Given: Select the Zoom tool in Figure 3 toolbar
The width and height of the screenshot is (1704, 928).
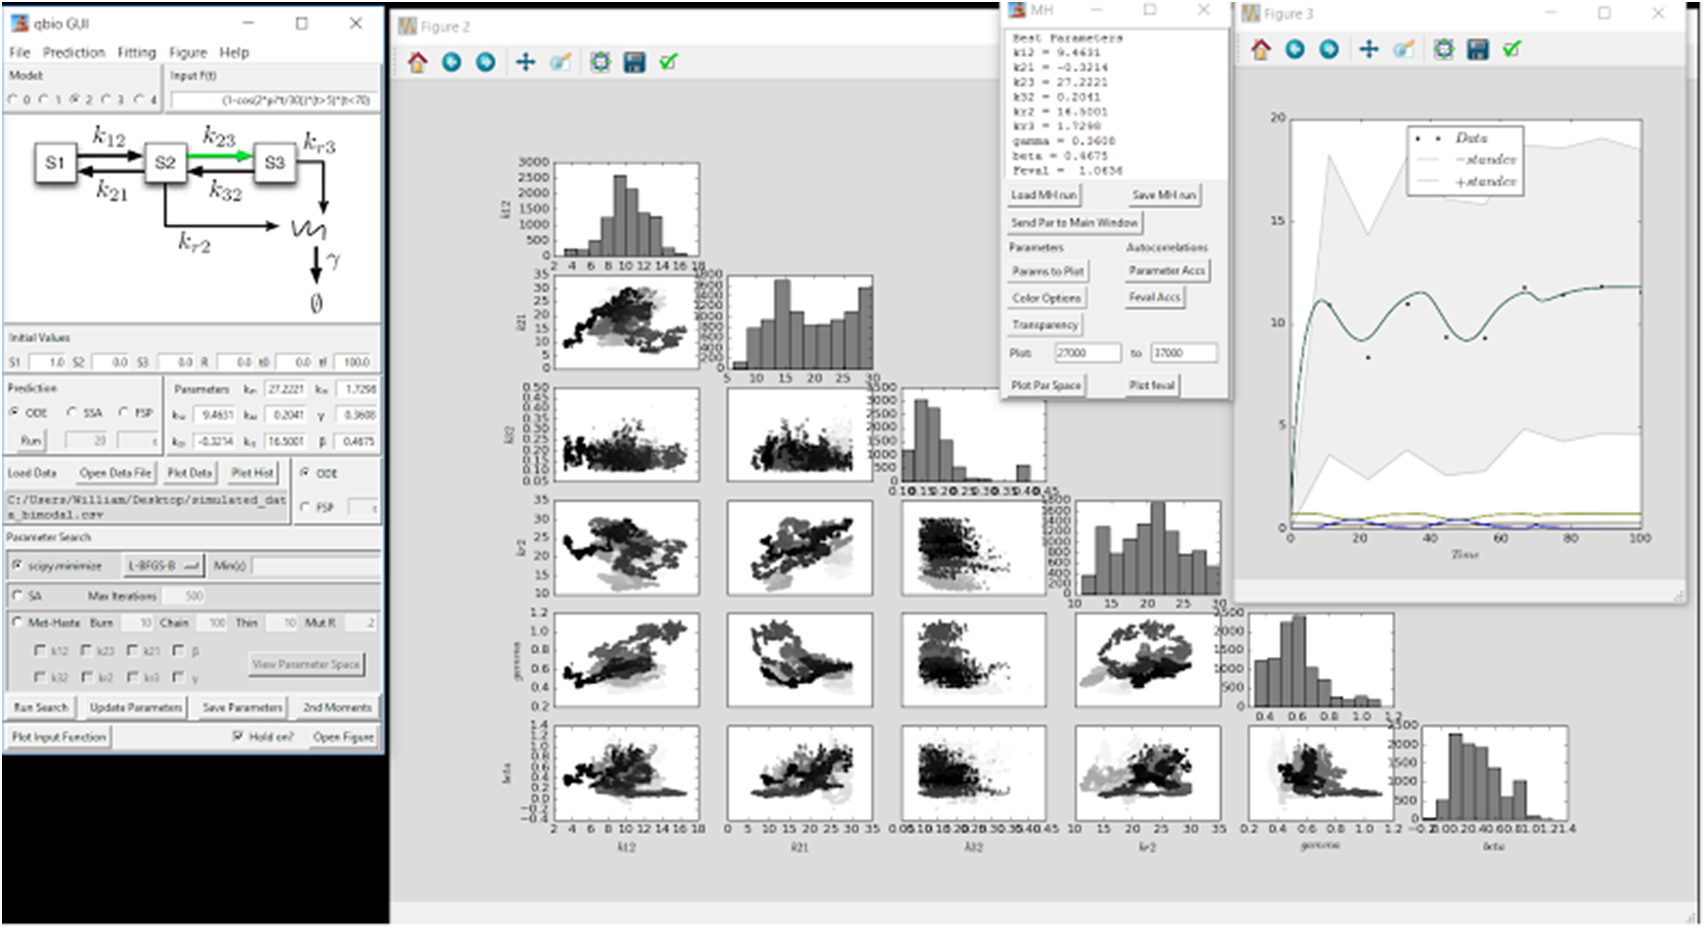Looking at the screenshot, I should [x=1404, y=49].
